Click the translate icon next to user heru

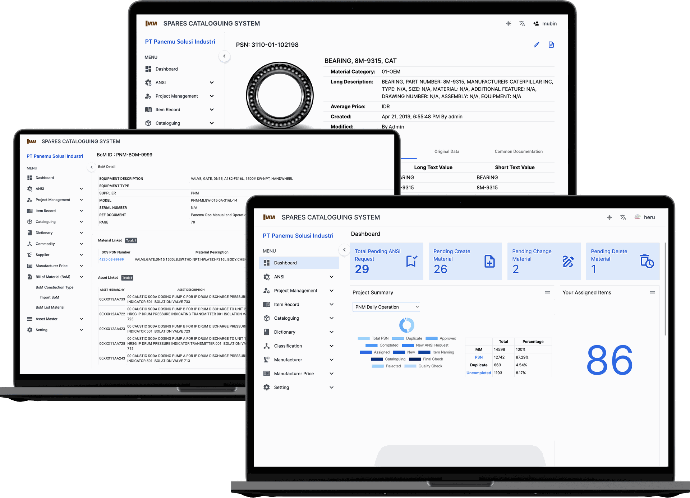(x=622, y=217)
